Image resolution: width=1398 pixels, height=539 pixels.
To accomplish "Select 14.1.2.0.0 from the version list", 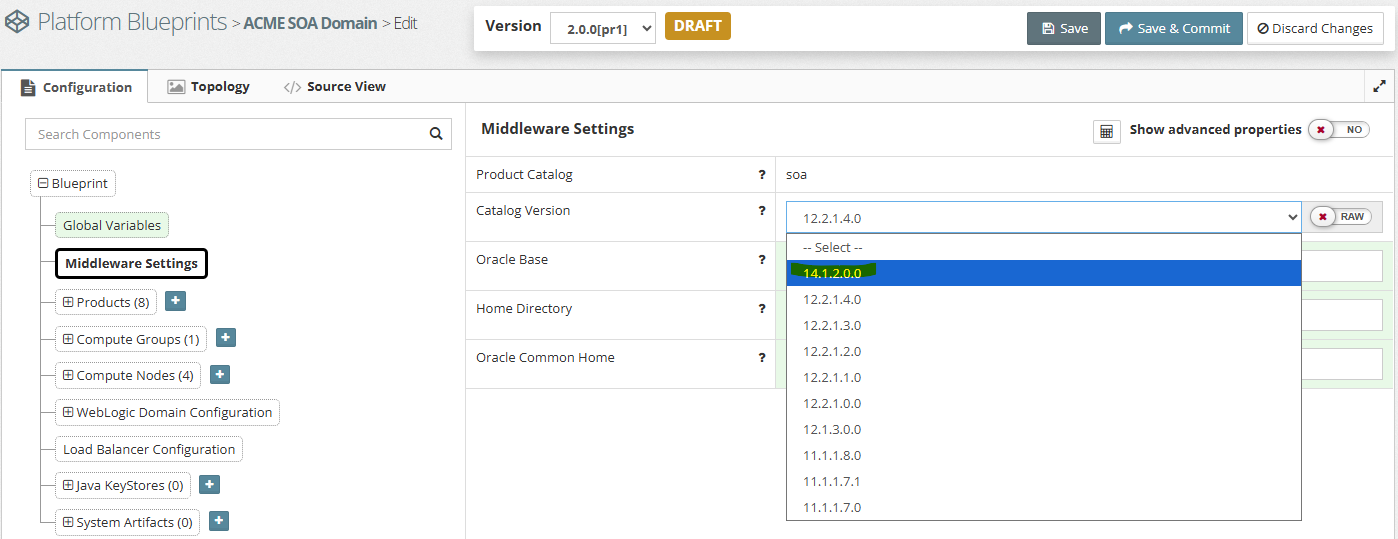I will click(x=832, y=273).
